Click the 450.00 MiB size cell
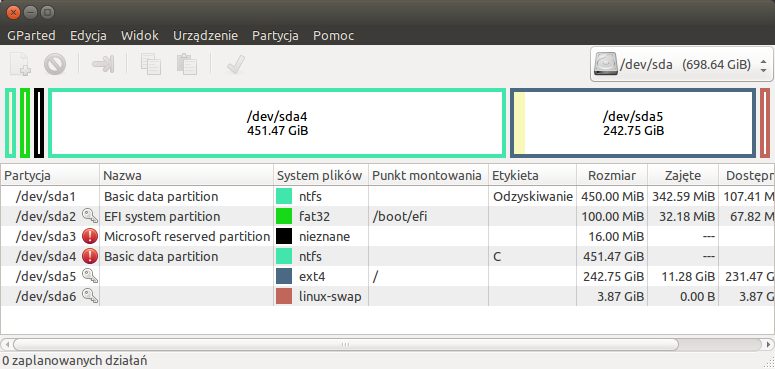 click(x=612, y=197)
